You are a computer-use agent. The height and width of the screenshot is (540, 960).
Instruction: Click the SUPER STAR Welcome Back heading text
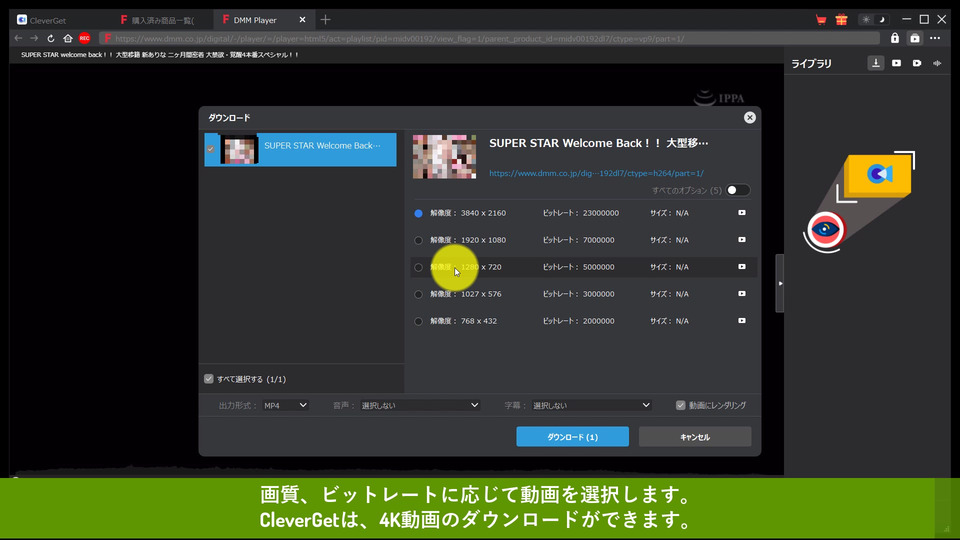coord(598,143)
